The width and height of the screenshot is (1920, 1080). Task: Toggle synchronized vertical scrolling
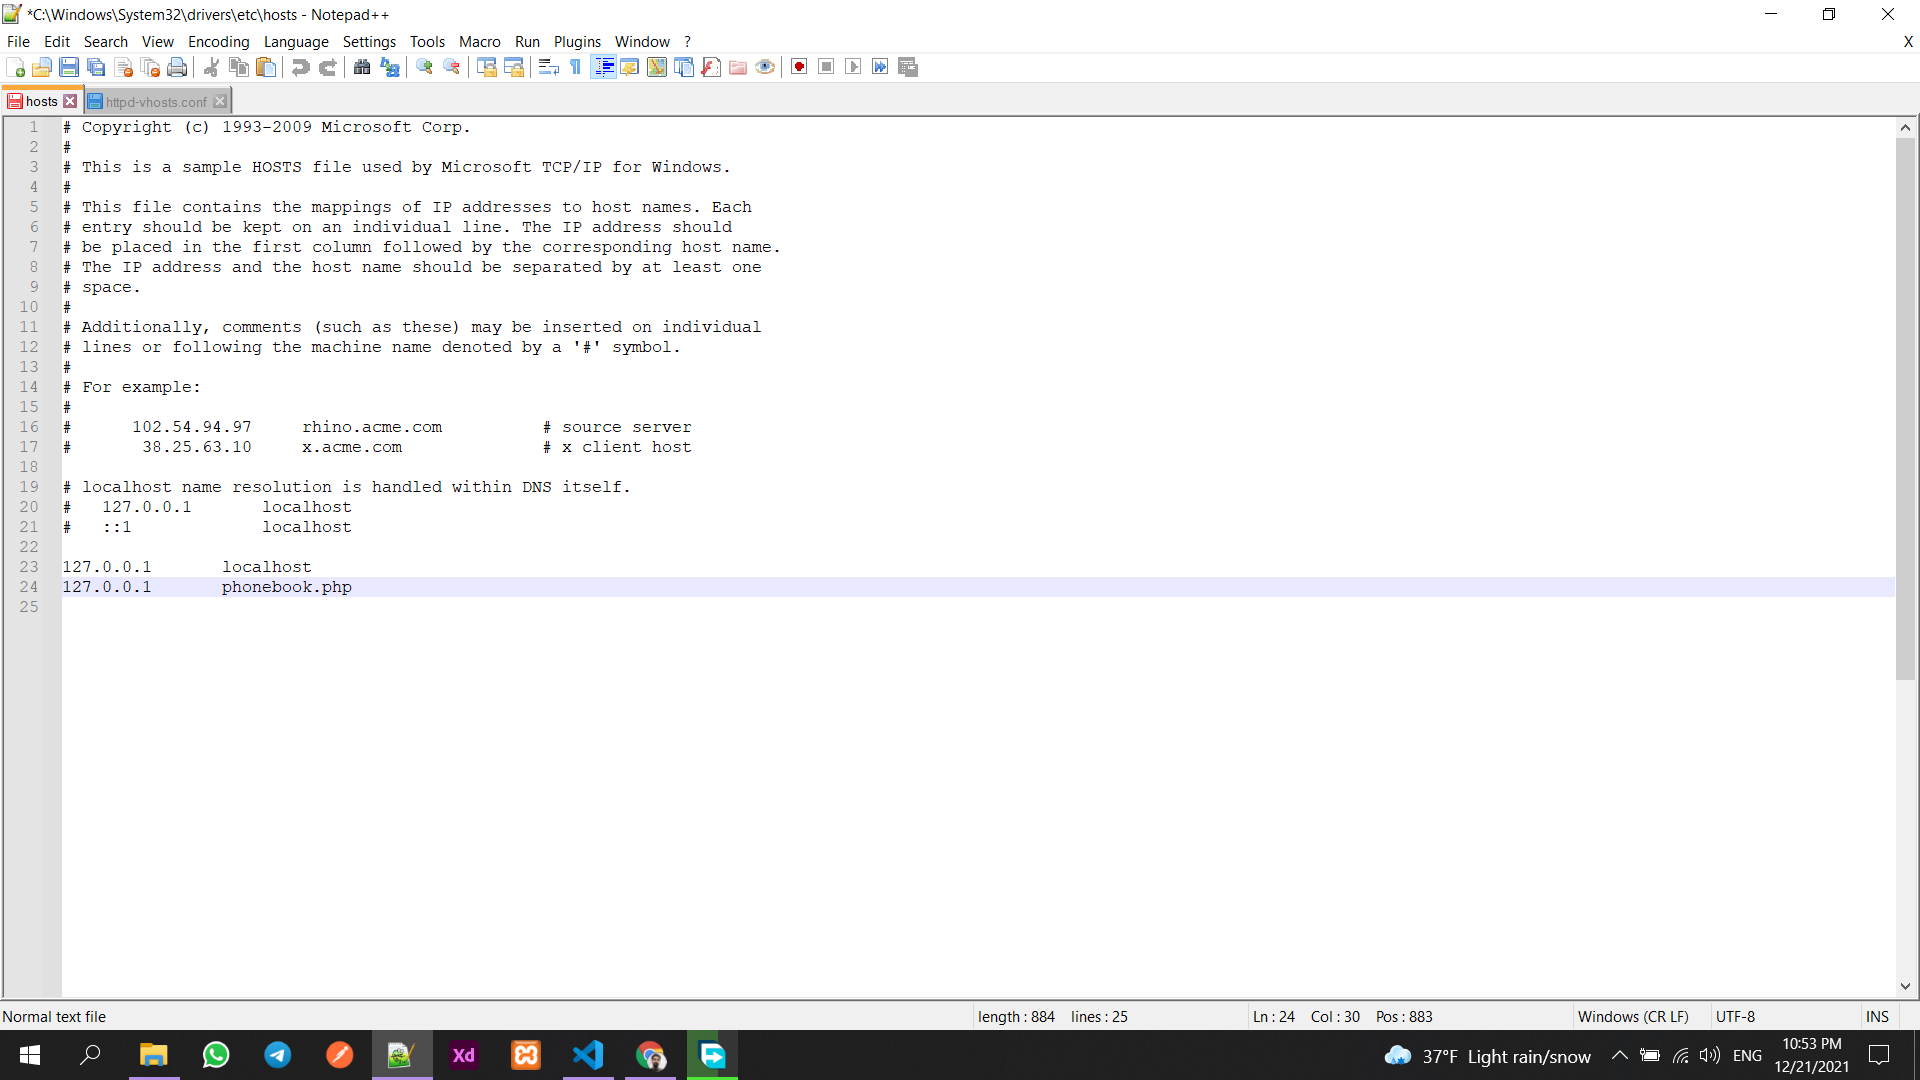click(x=487, y=67)
